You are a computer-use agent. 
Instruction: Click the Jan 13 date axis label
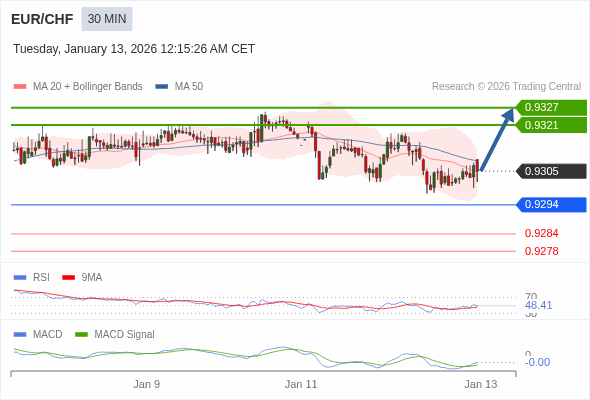coord(481,384)
